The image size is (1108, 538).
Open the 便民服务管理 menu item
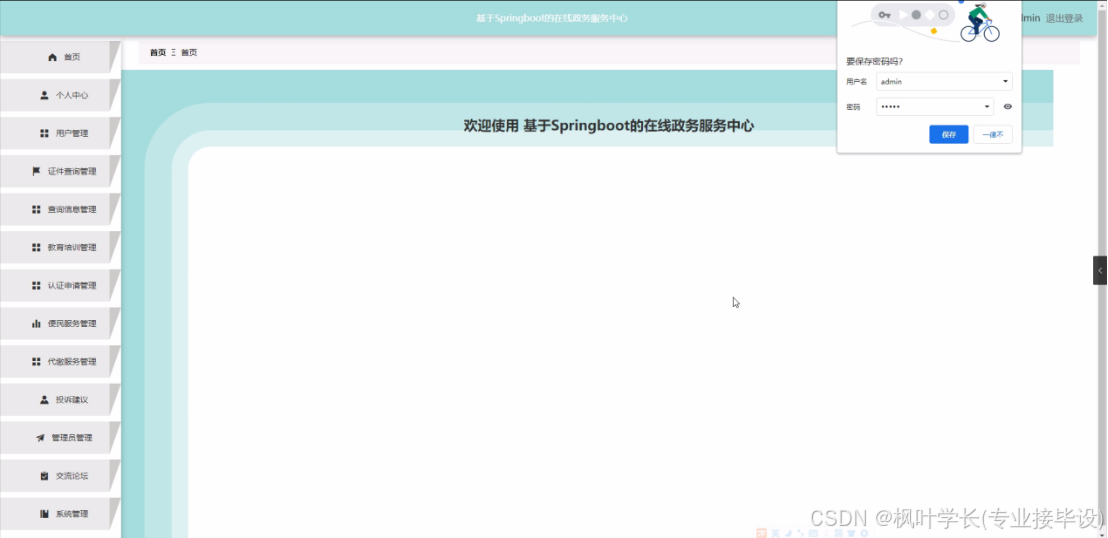(60, 324)
